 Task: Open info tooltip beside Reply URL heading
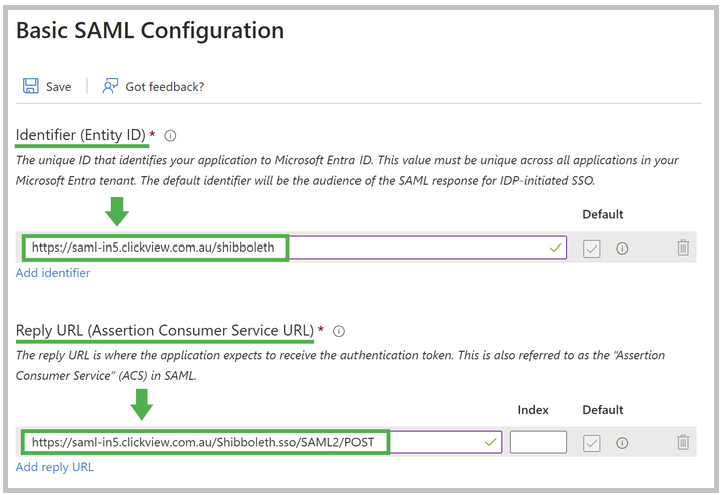[x=339, y=331]
